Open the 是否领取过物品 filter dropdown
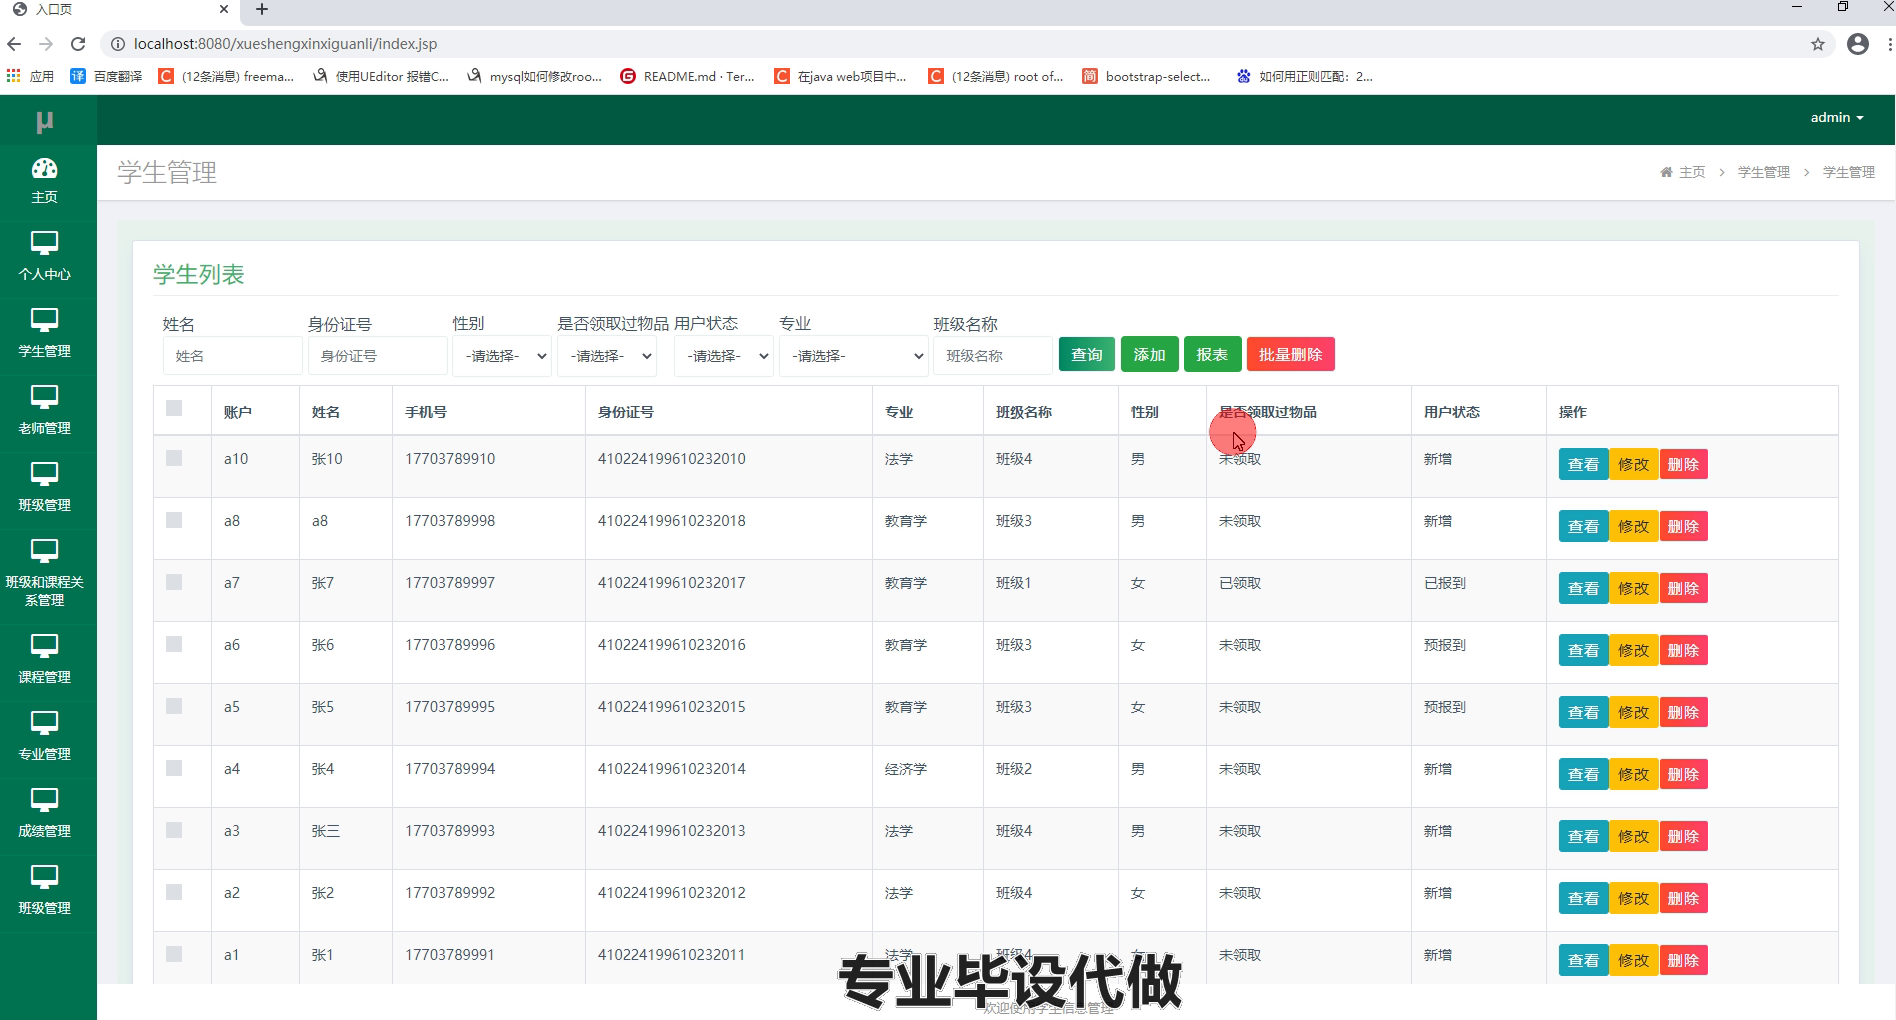Viewport: 1896px width, 1020px height. [607, 356]
